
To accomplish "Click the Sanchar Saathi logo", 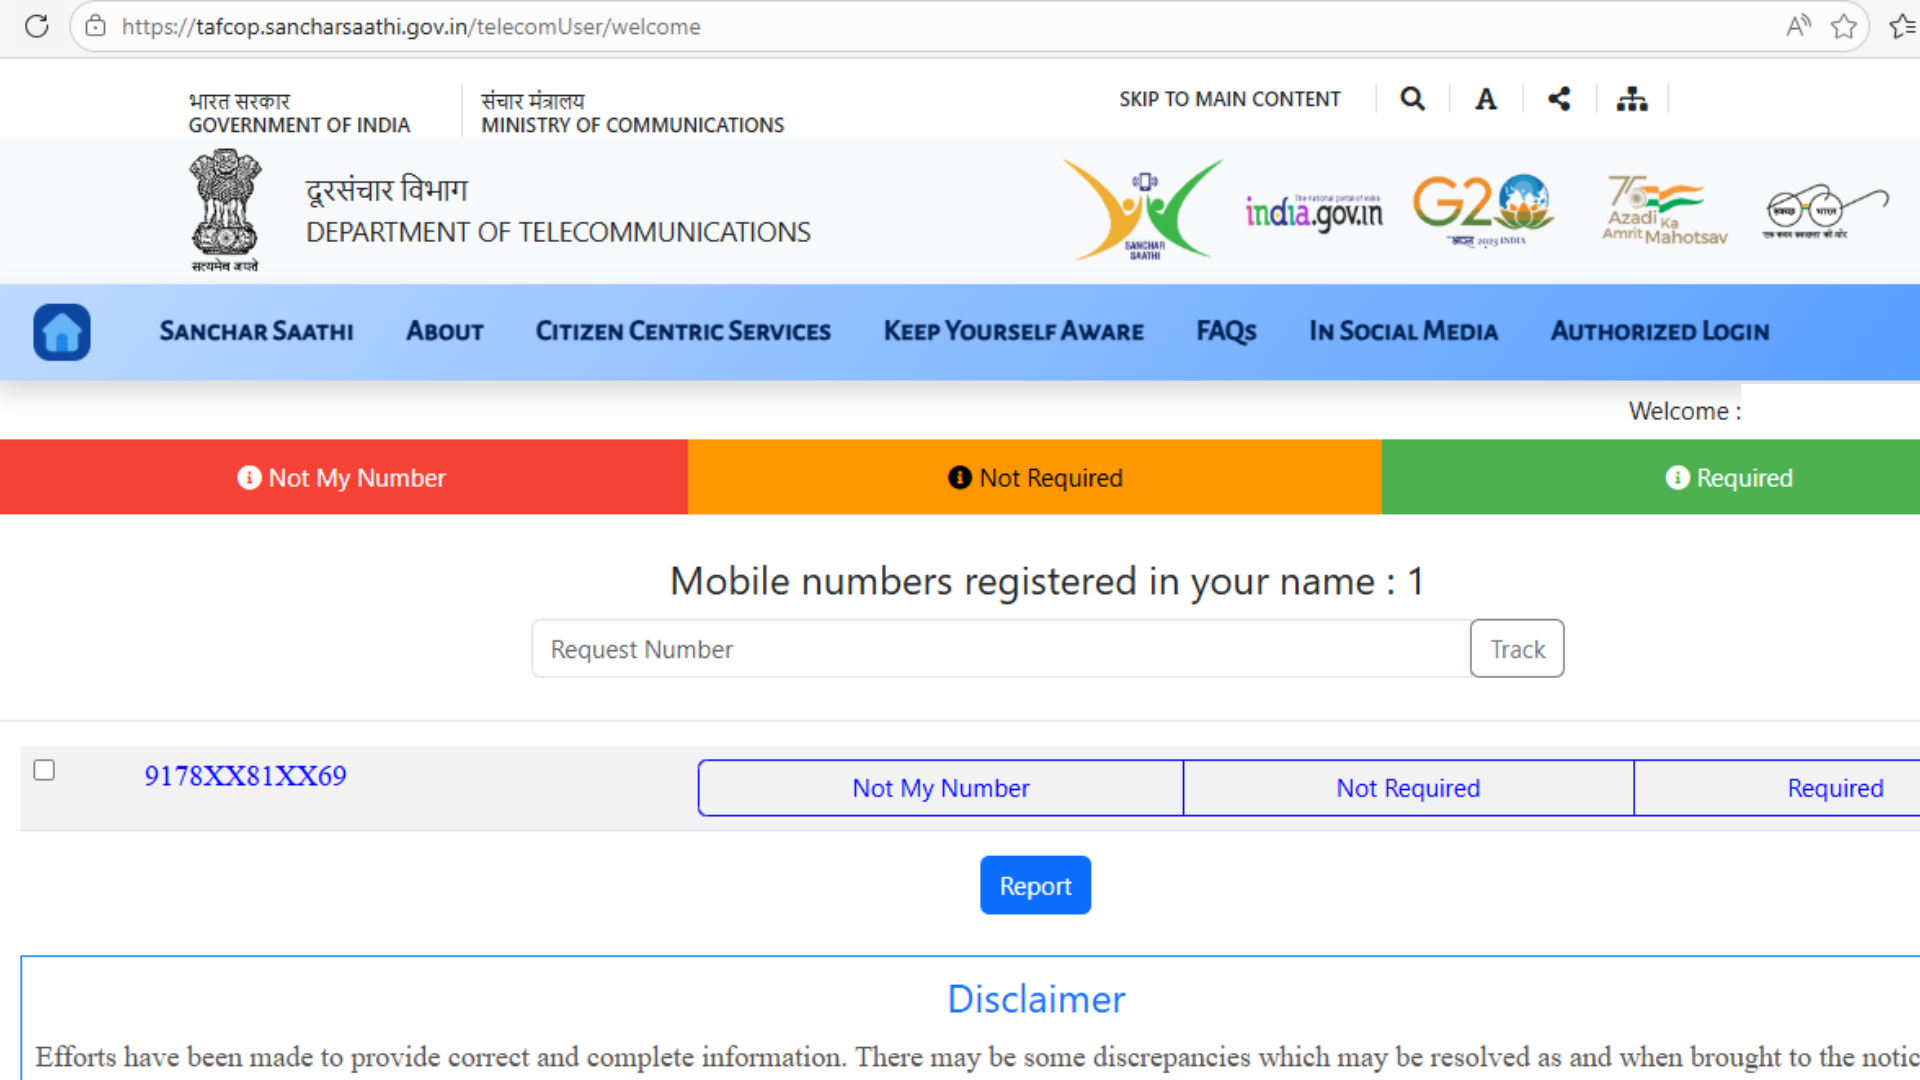I will pos(1142,210).
